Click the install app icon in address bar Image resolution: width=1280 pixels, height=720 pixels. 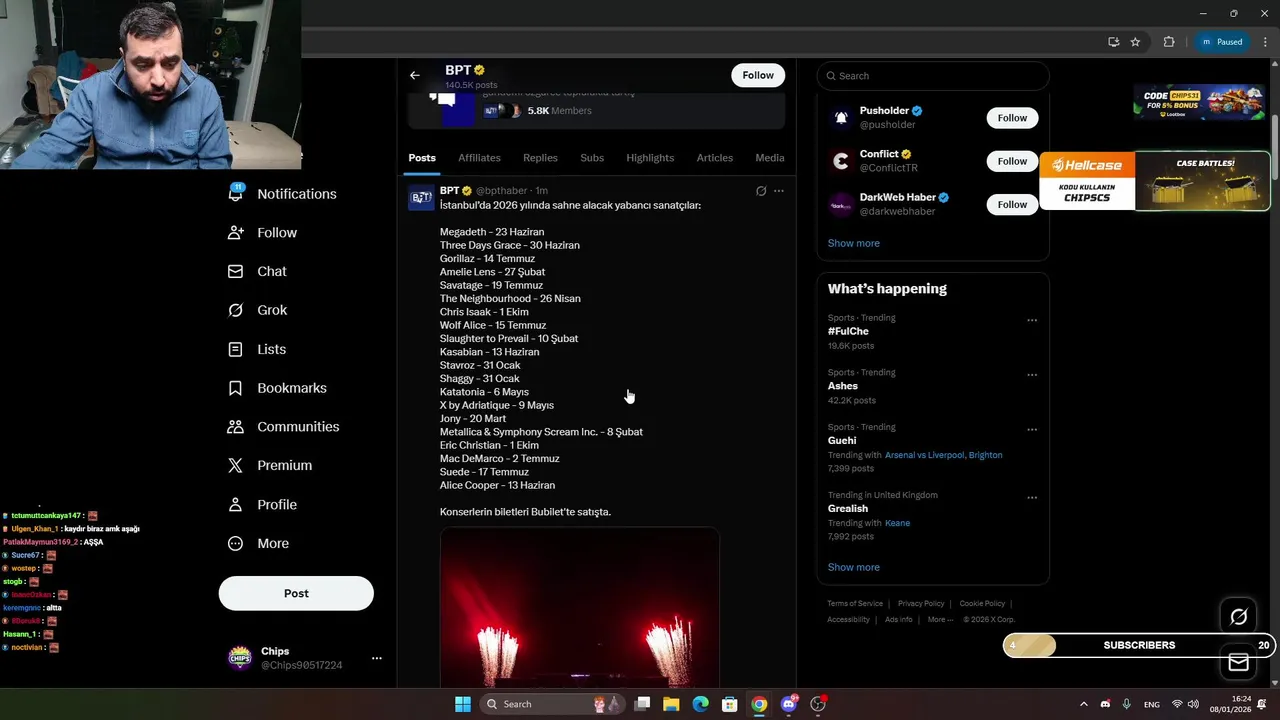1113,42
